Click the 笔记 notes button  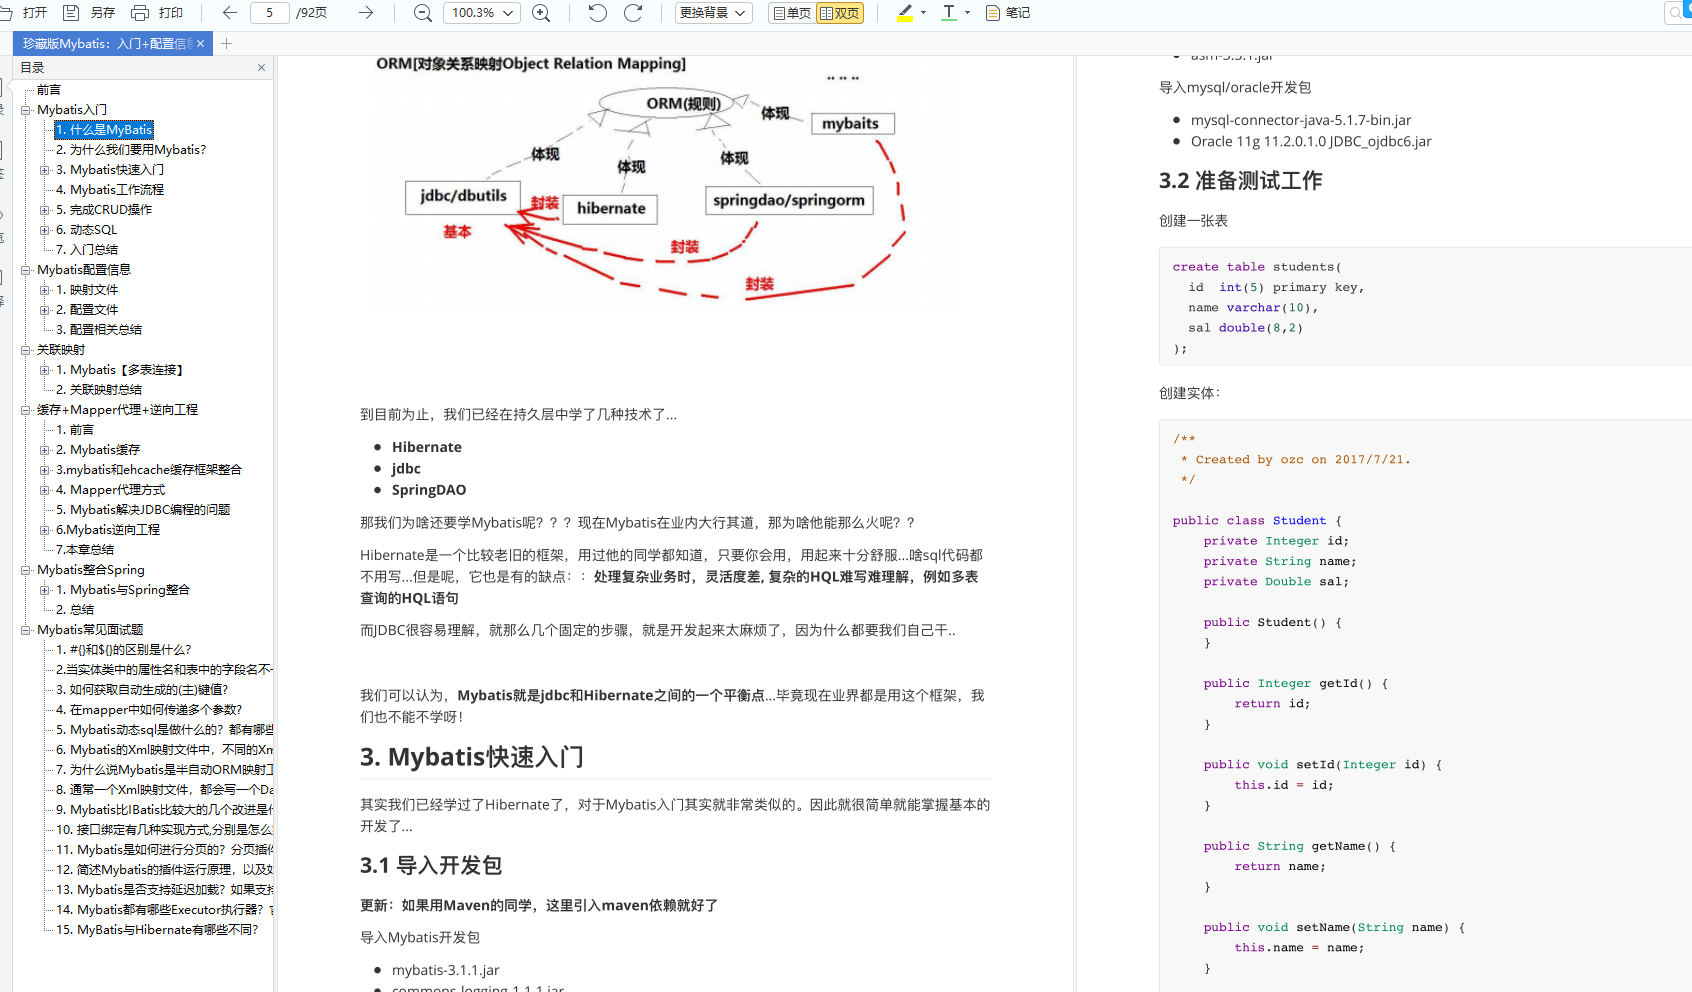1008,13
